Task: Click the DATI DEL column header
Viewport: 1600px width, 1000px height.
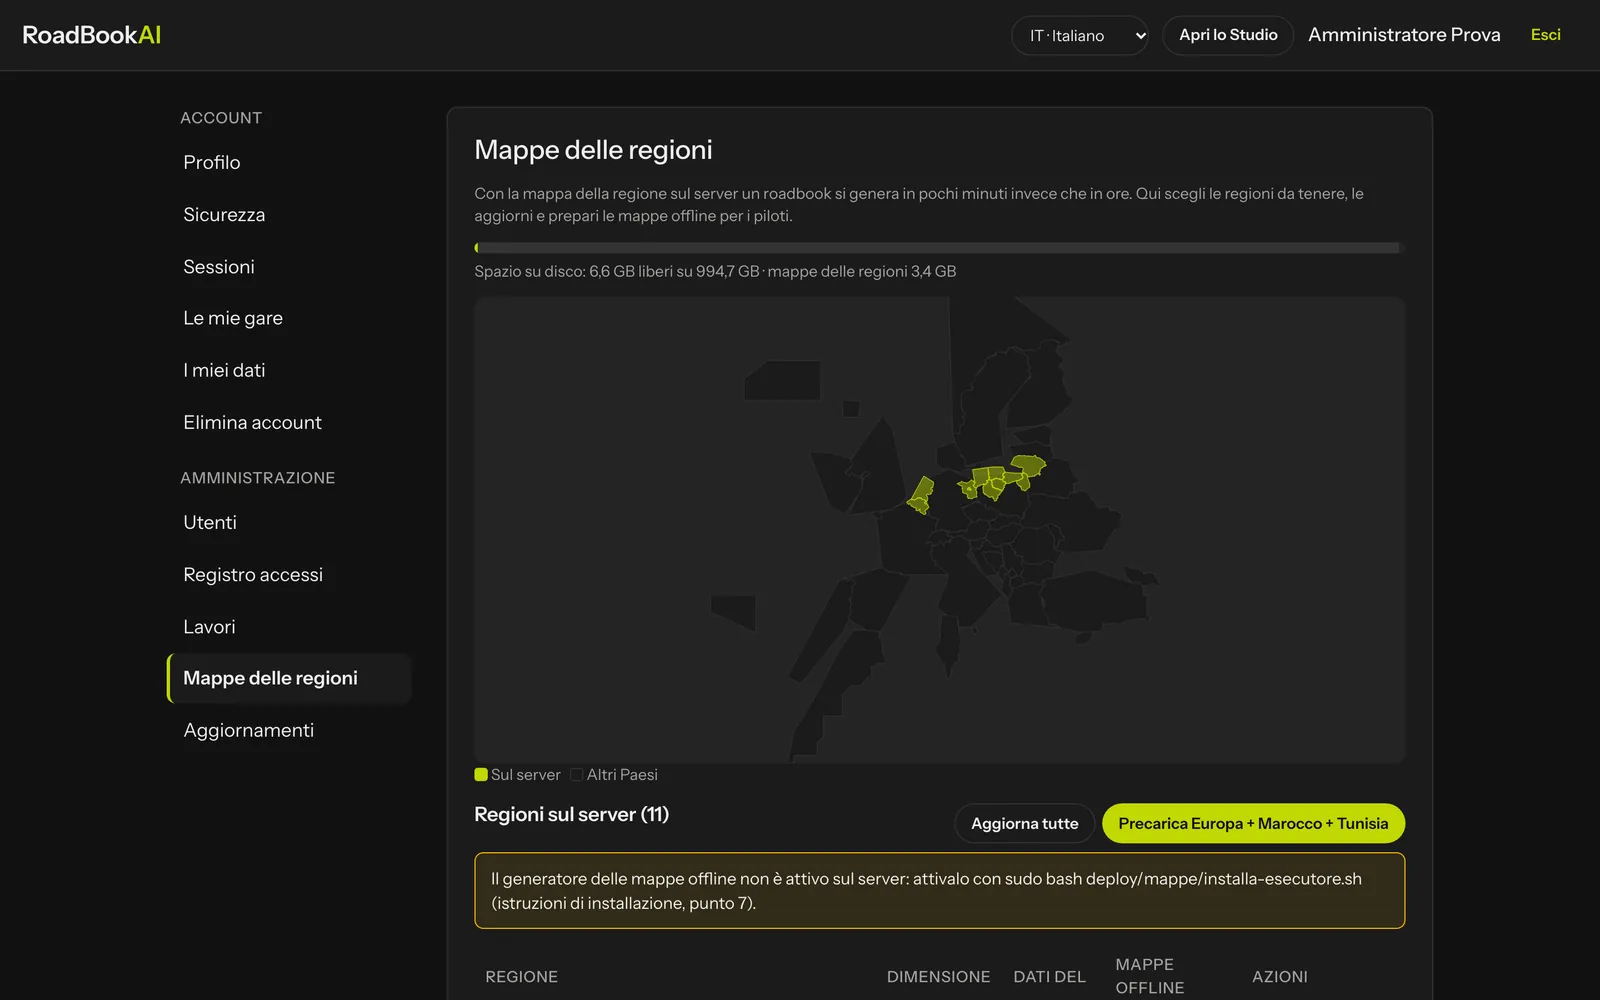Action: [x=1049, y=976]
